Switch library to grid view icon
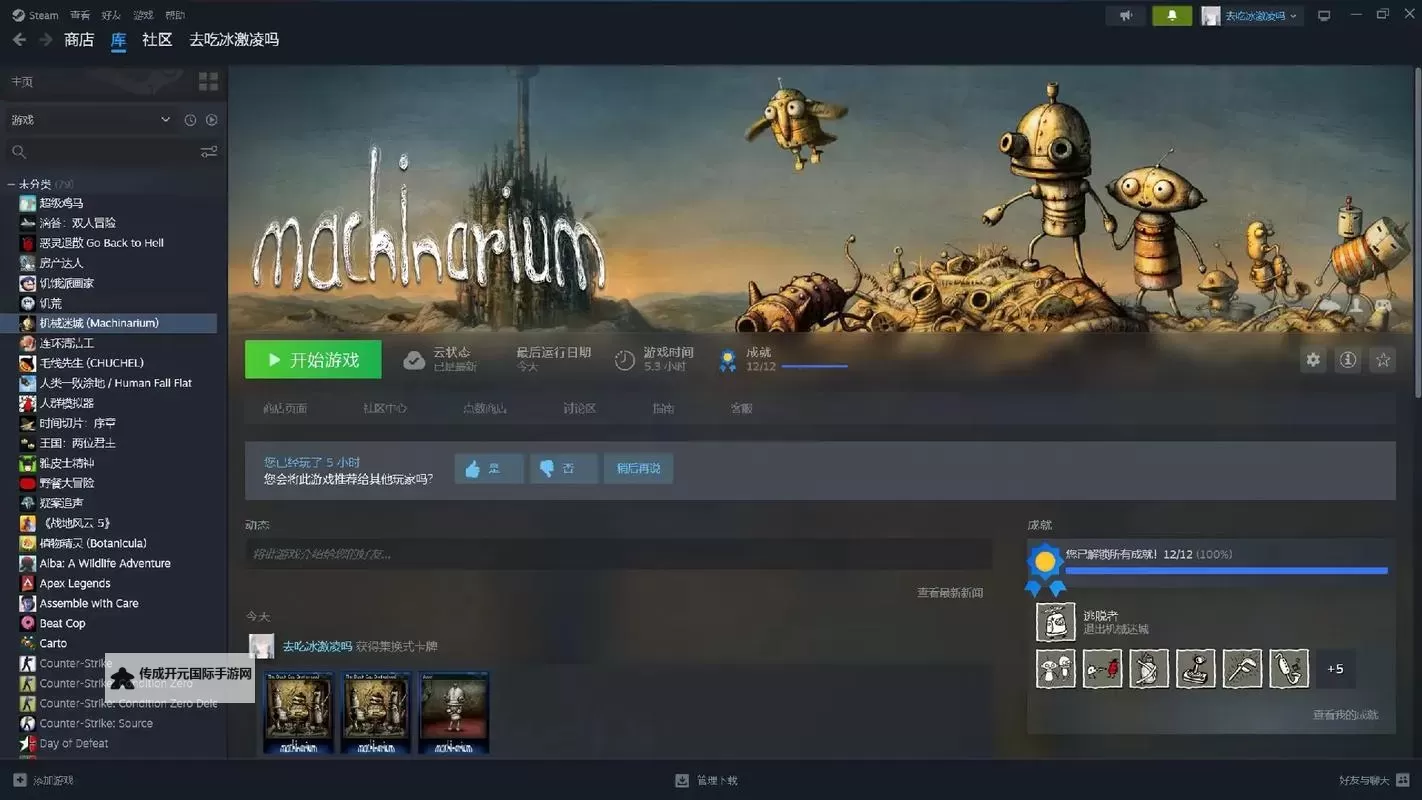This screenshot has height=800, width=1422. 208,81
